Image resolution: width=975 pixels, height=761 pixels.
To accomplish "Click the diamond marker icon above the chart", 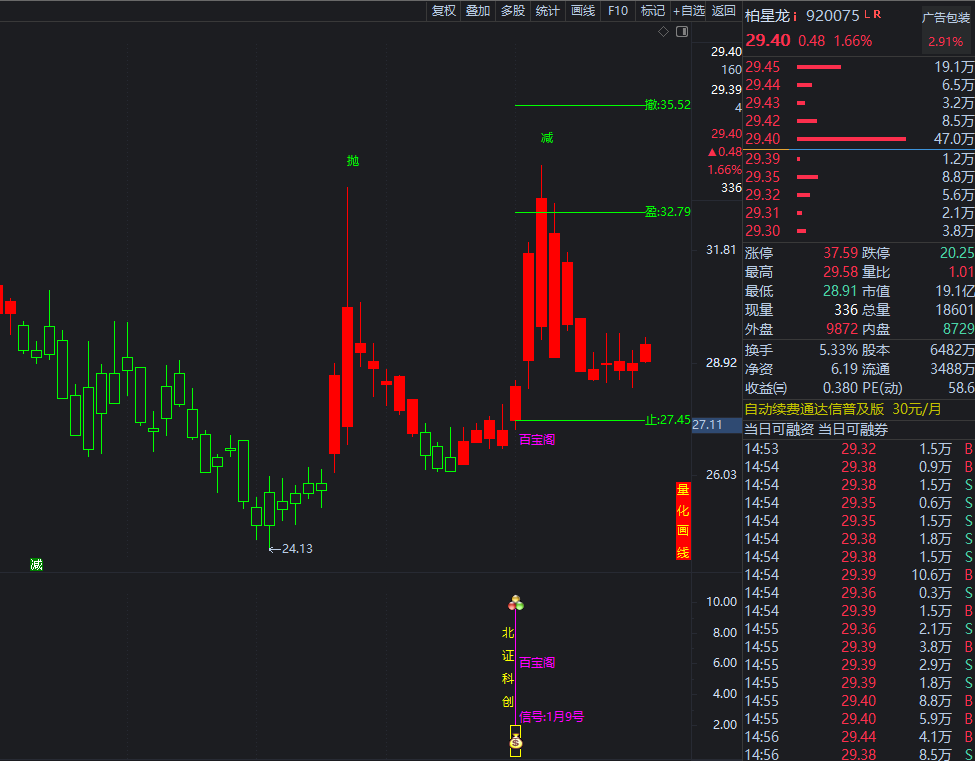I will (663, 32).
